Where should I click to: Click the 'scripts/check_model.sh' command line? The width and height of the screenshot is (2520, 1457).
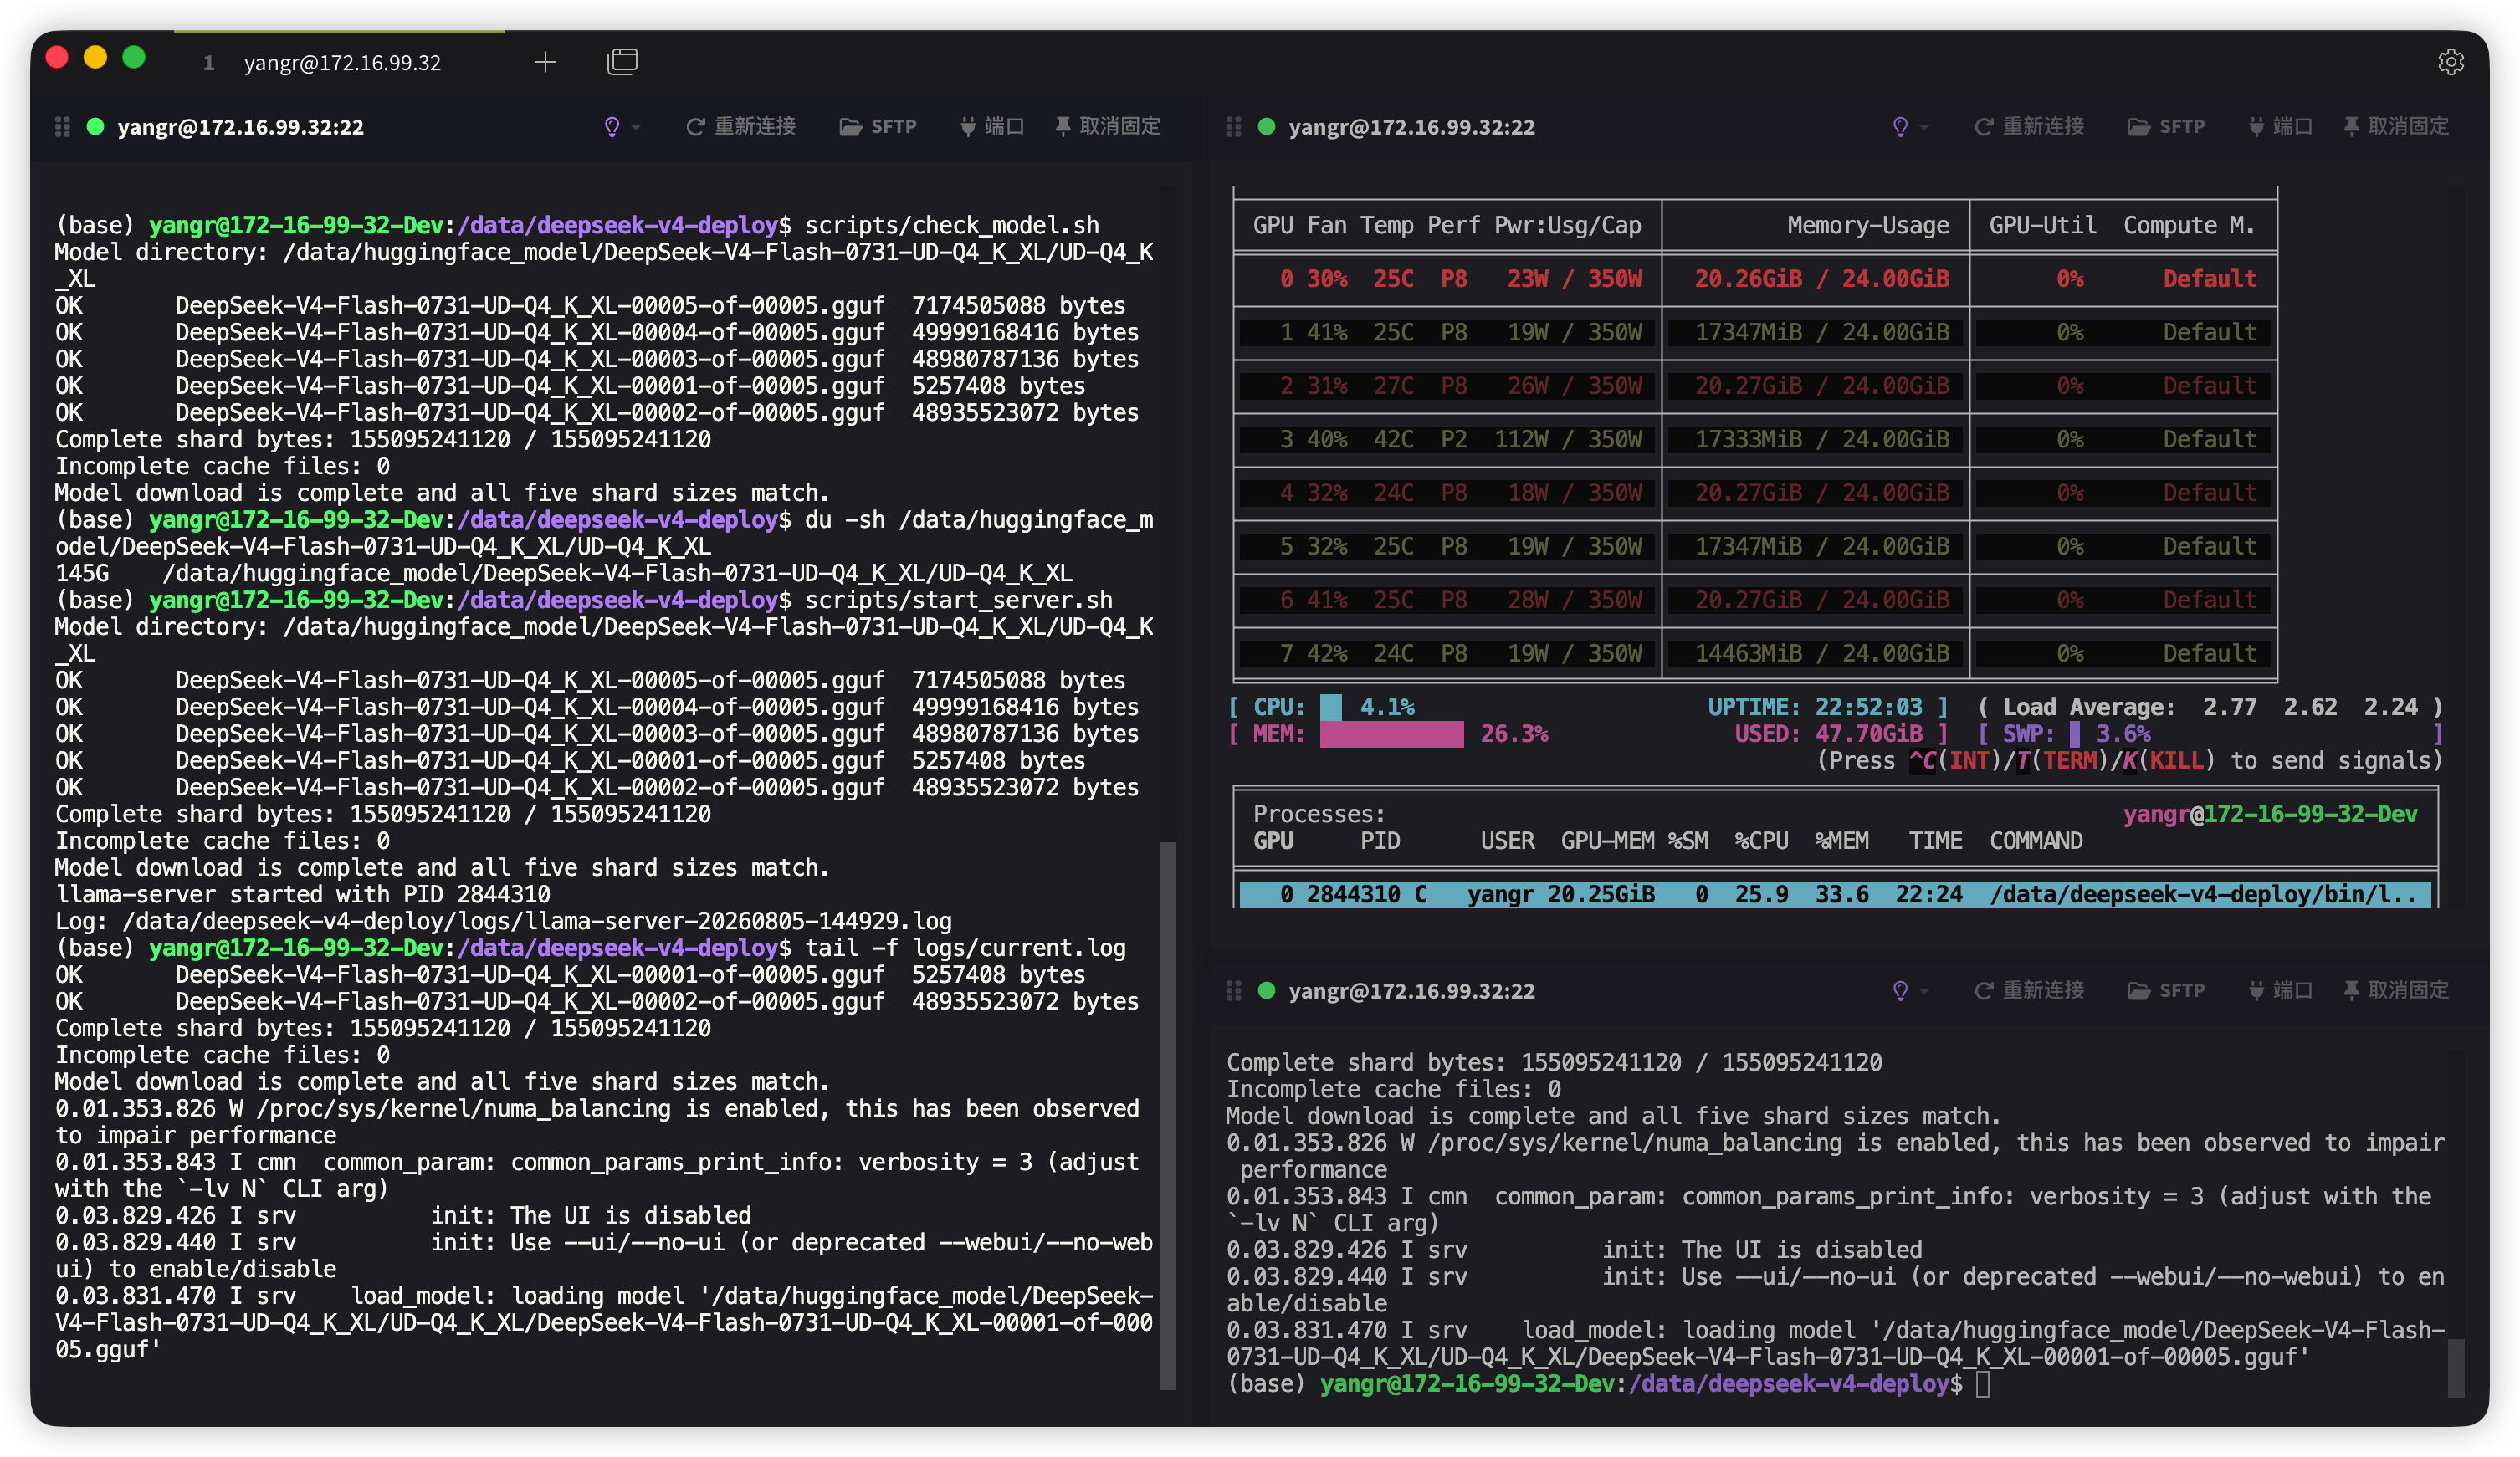point(577,225)
